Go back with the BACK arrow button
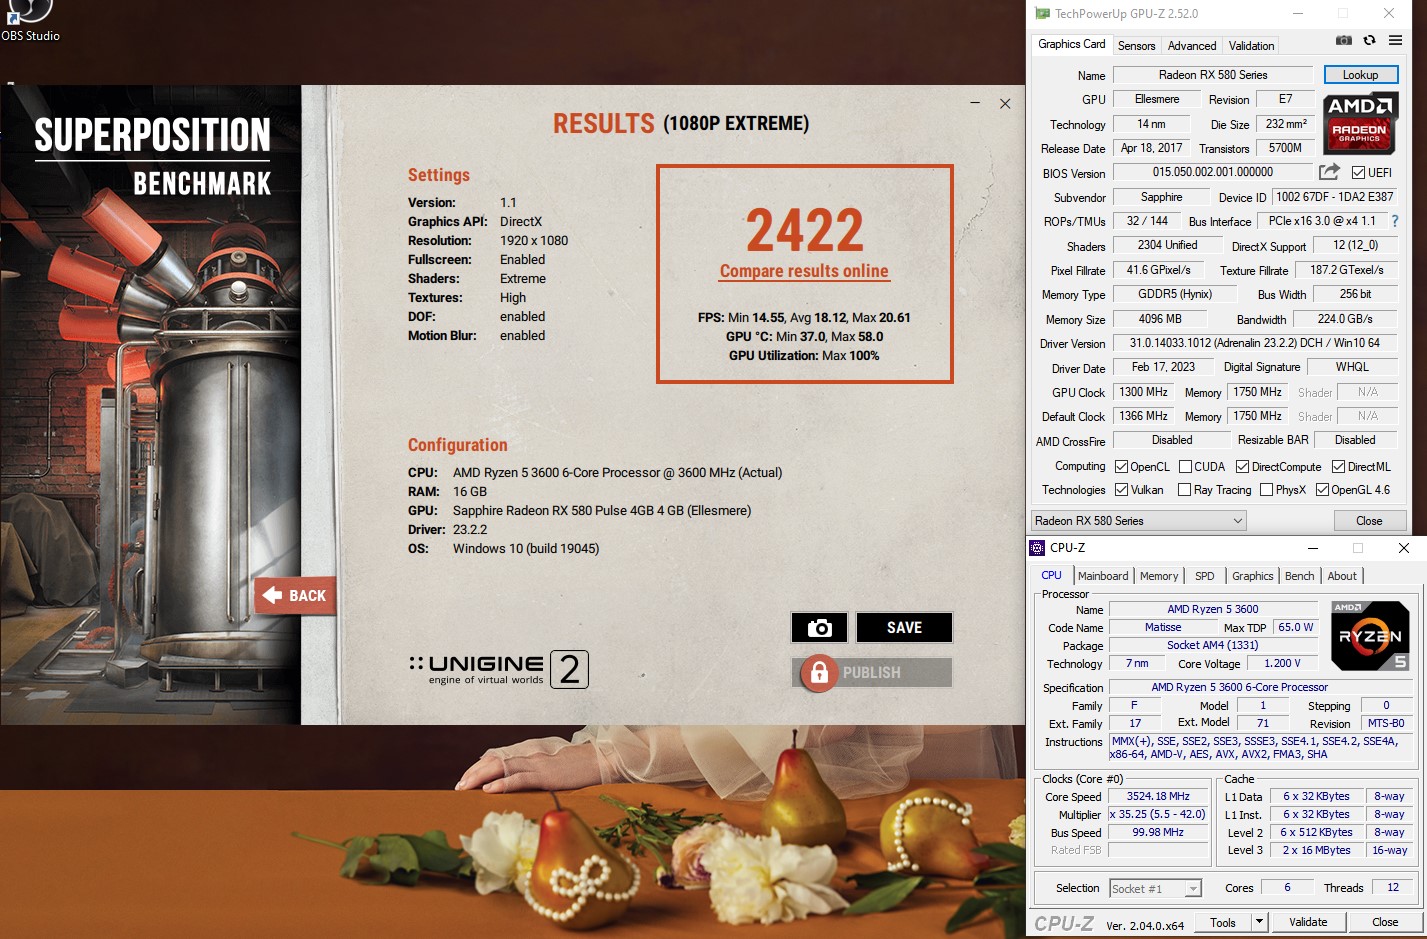The width and height of the screenshot is (1427, 939). [x=294, y=595]
